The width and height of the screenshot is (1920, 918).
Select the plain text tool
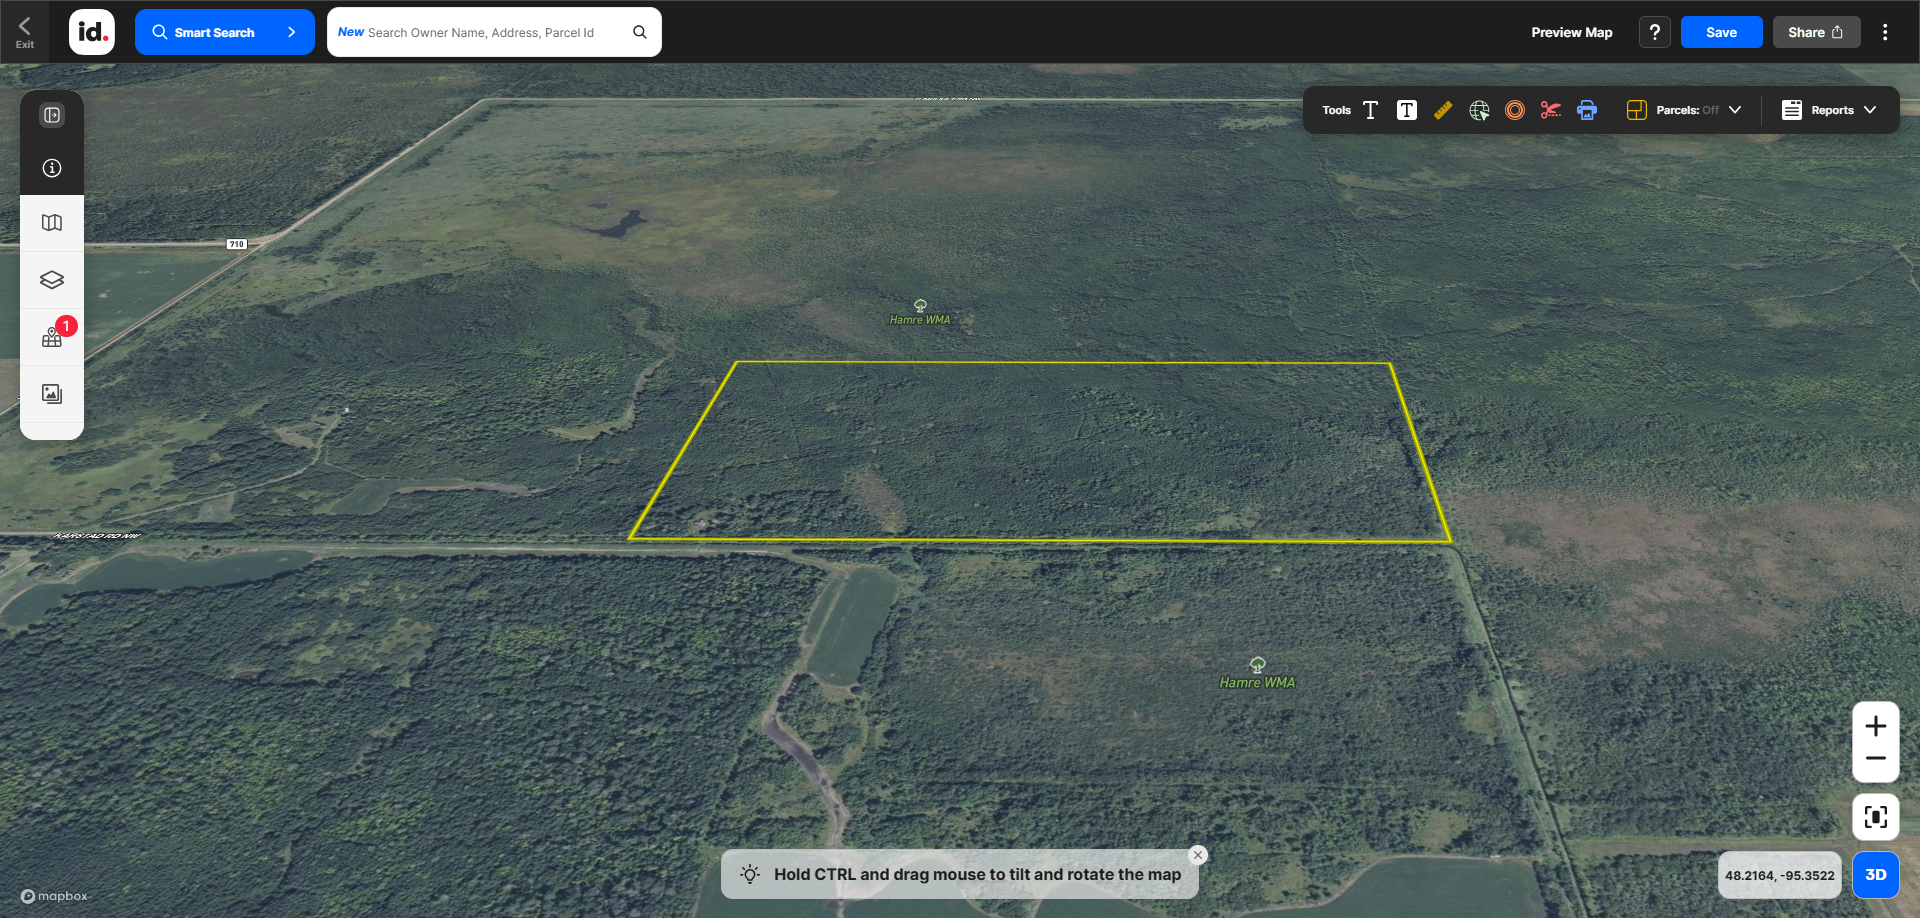tap(1370, 110)
